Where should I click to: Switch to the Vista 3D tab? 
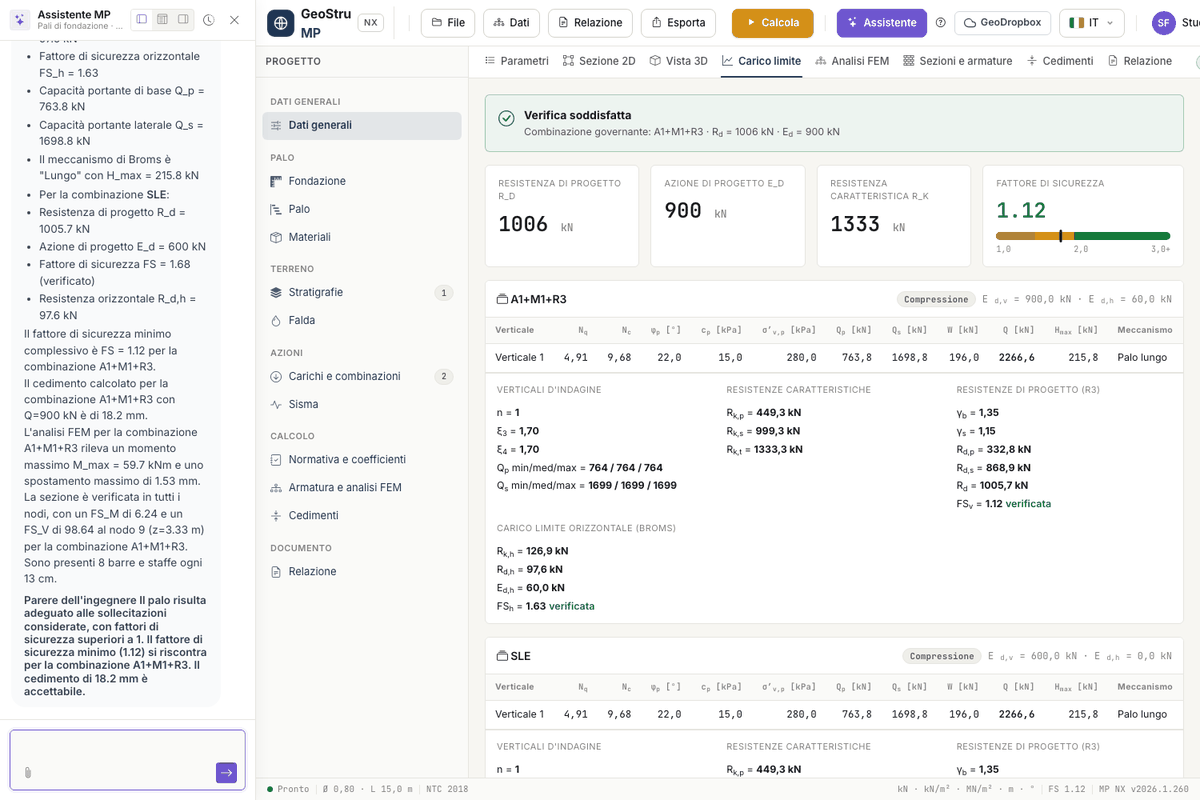(x=678, y=61)
